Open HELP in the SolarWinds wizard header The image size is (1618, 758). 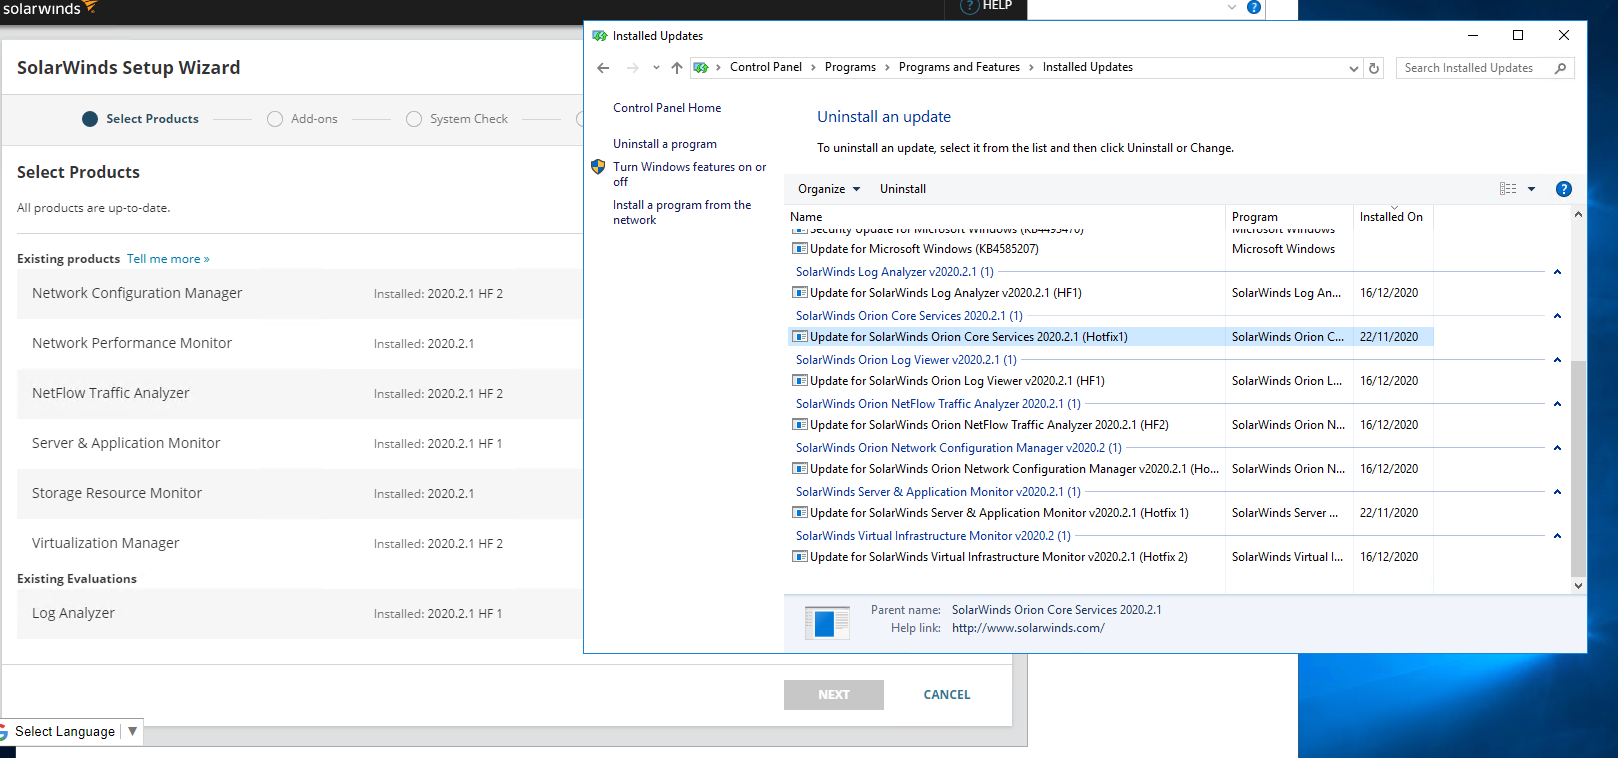(x=986, y=6)
